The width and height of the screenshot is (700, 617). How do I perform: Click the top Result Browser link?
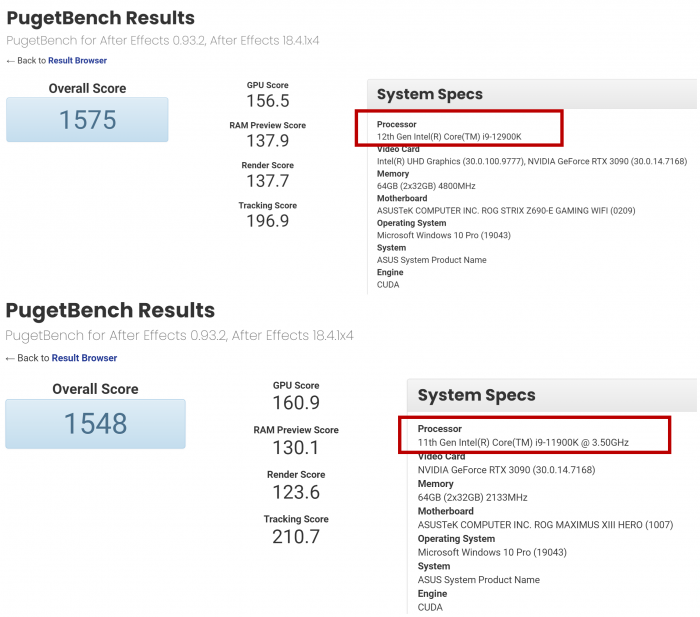(77, 61)
